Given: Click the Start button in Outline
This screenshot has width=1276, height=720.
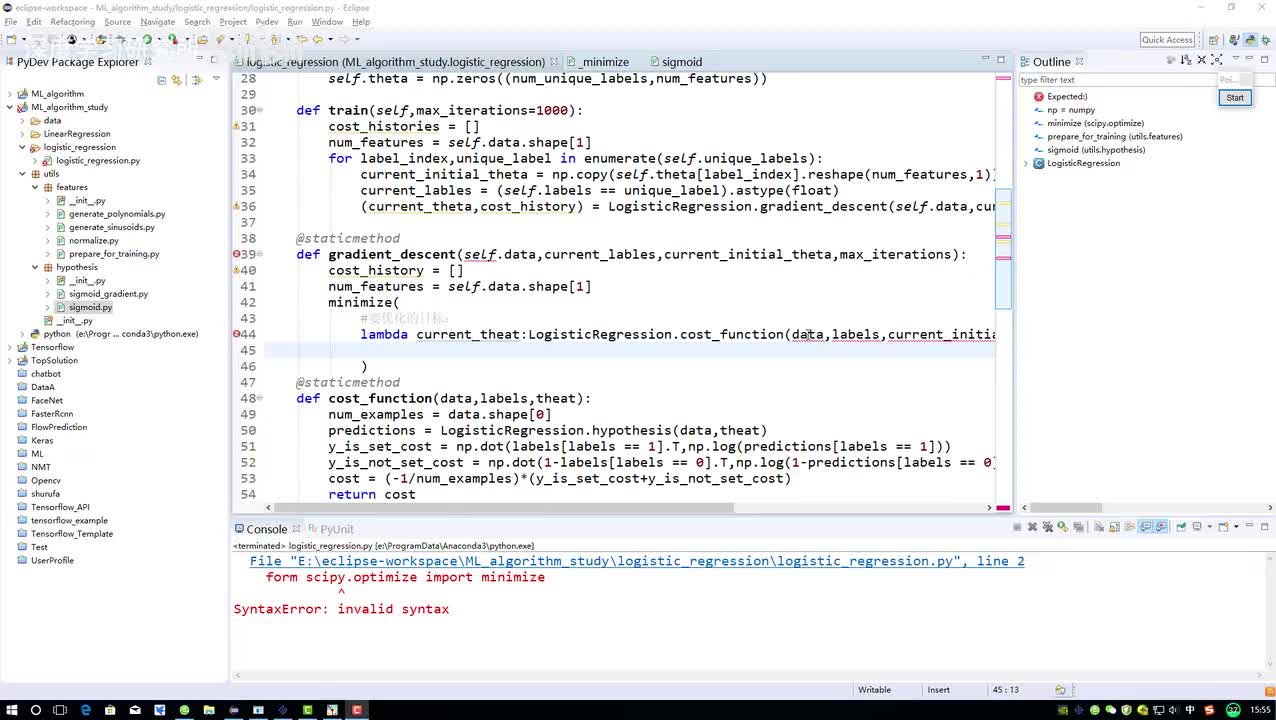Looking at the screenshot, I should point(1235,97).
